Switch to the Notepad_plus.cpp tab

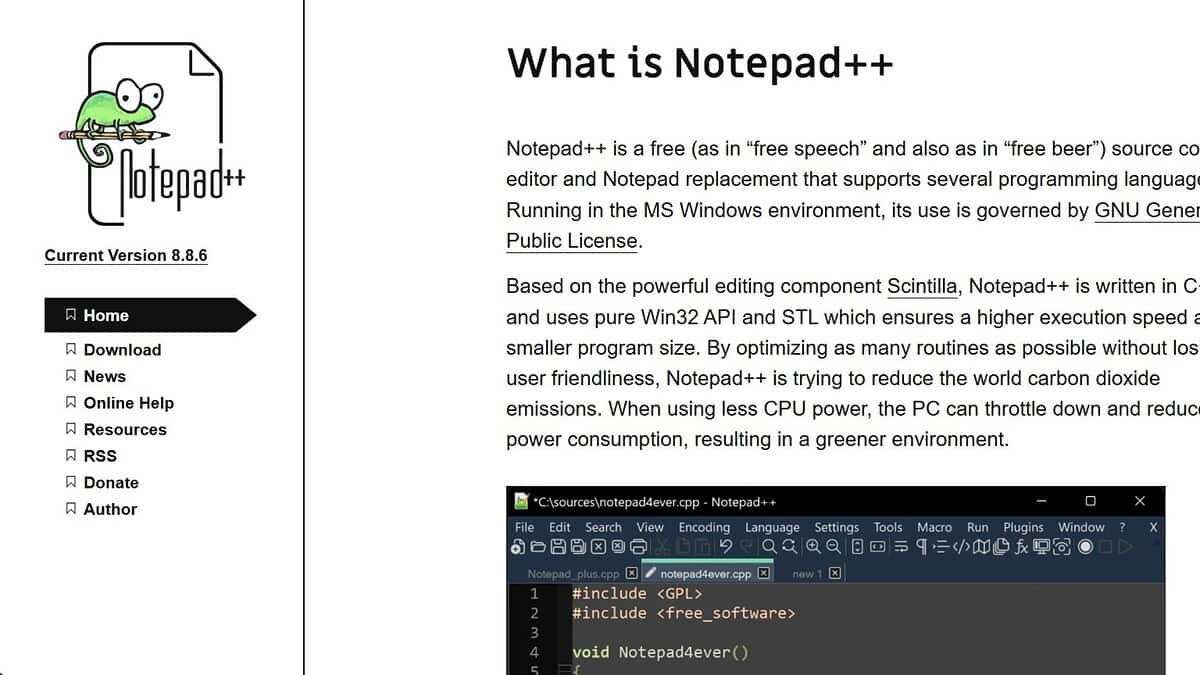point(574,574)
